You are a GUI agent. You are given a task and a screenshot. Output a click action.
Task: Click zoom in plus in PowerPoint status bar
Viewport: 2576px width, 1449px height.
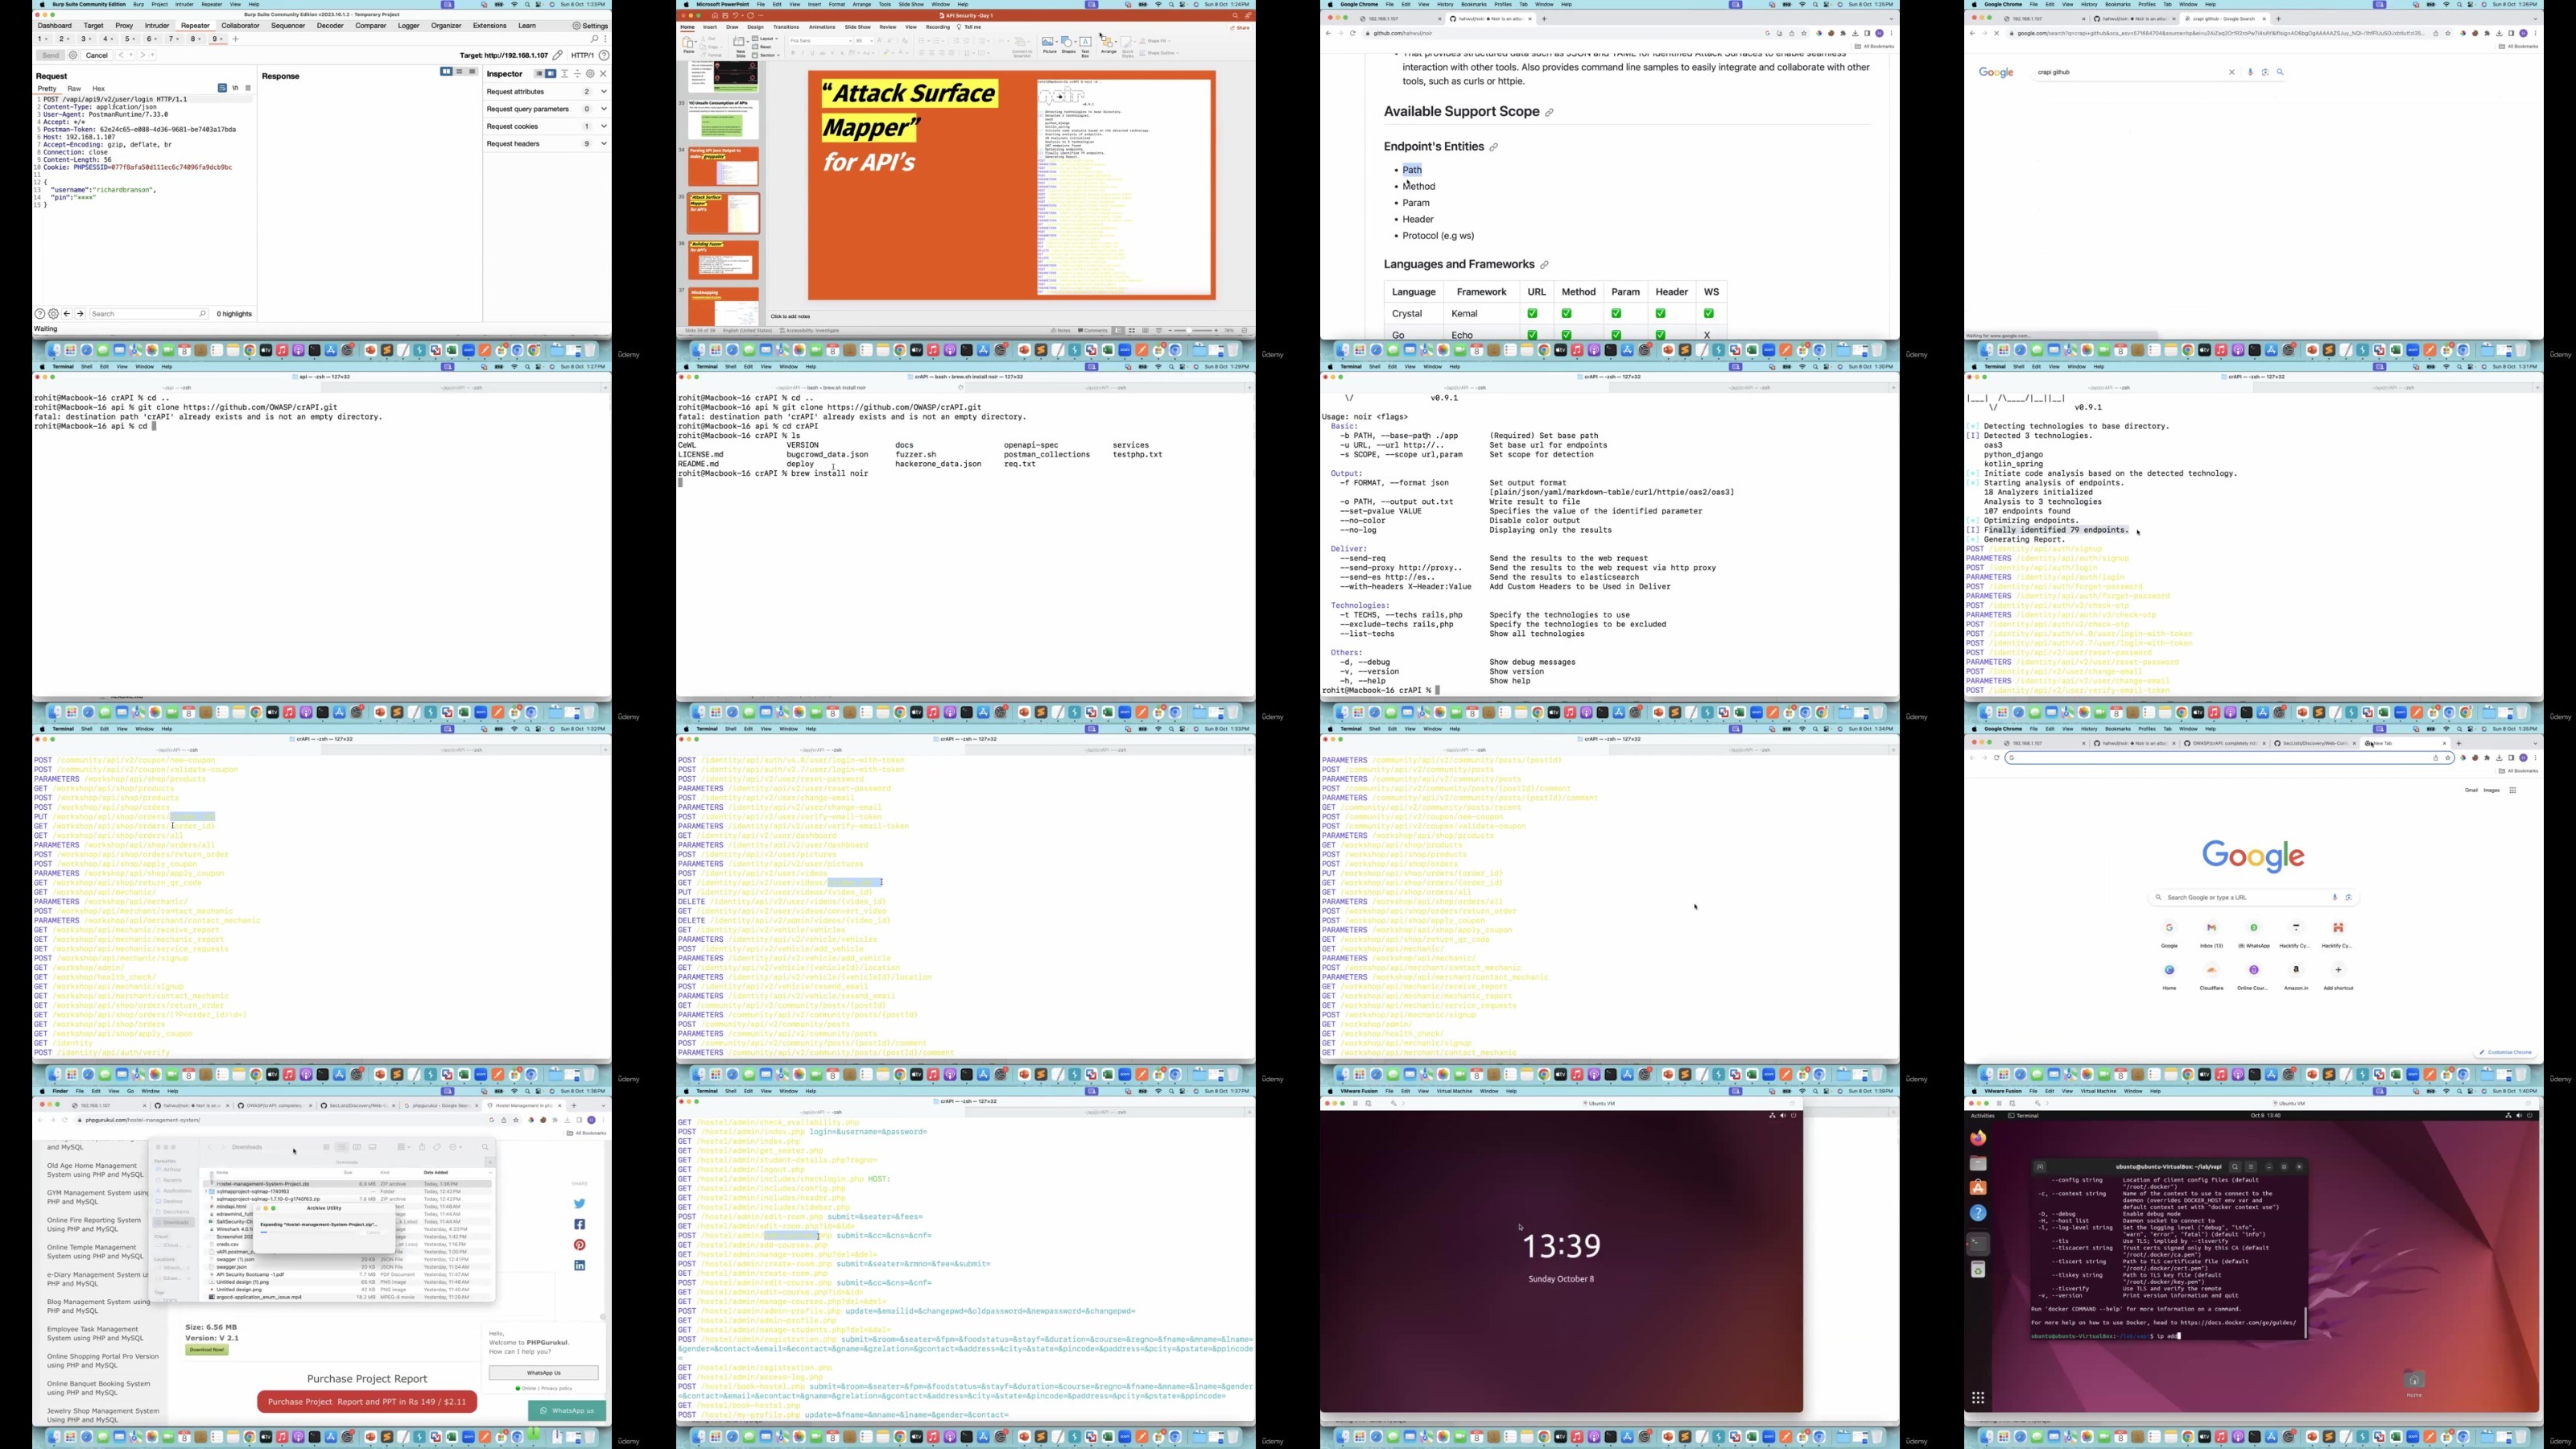(1217, 330)
